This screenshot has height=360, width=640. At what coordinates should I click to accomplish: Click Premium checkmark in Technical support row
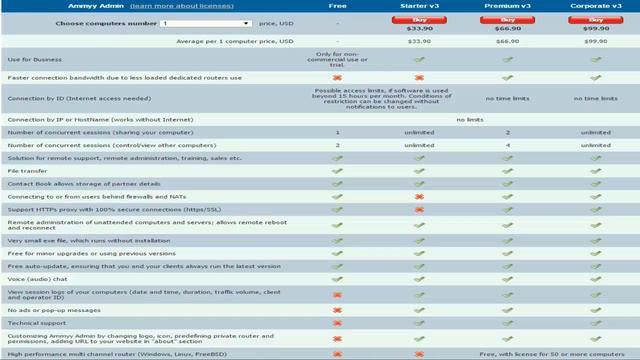(x=507, y=323)
